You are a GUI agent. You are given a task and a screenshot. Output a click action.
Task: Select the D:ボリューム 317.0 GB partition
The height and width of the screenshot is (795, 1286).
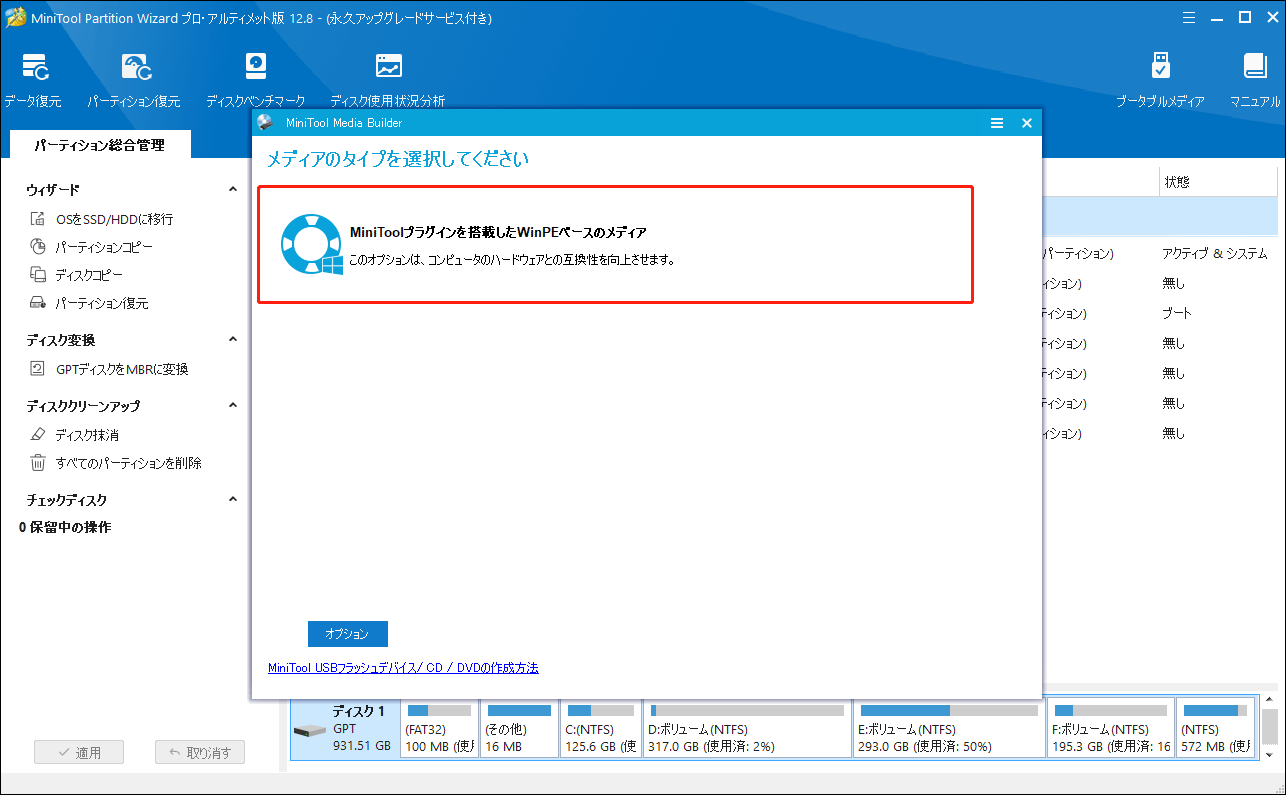[746, 728]
